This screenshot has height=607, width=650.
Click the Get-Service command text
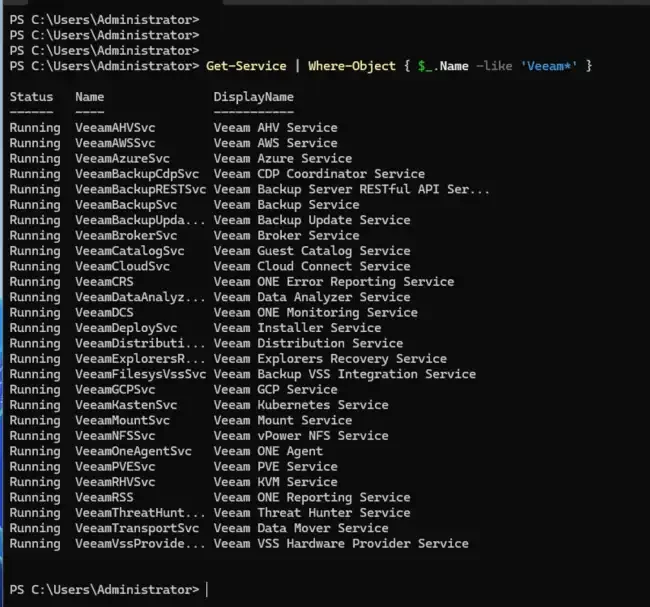pyautogui.click(x=246, y=66)
